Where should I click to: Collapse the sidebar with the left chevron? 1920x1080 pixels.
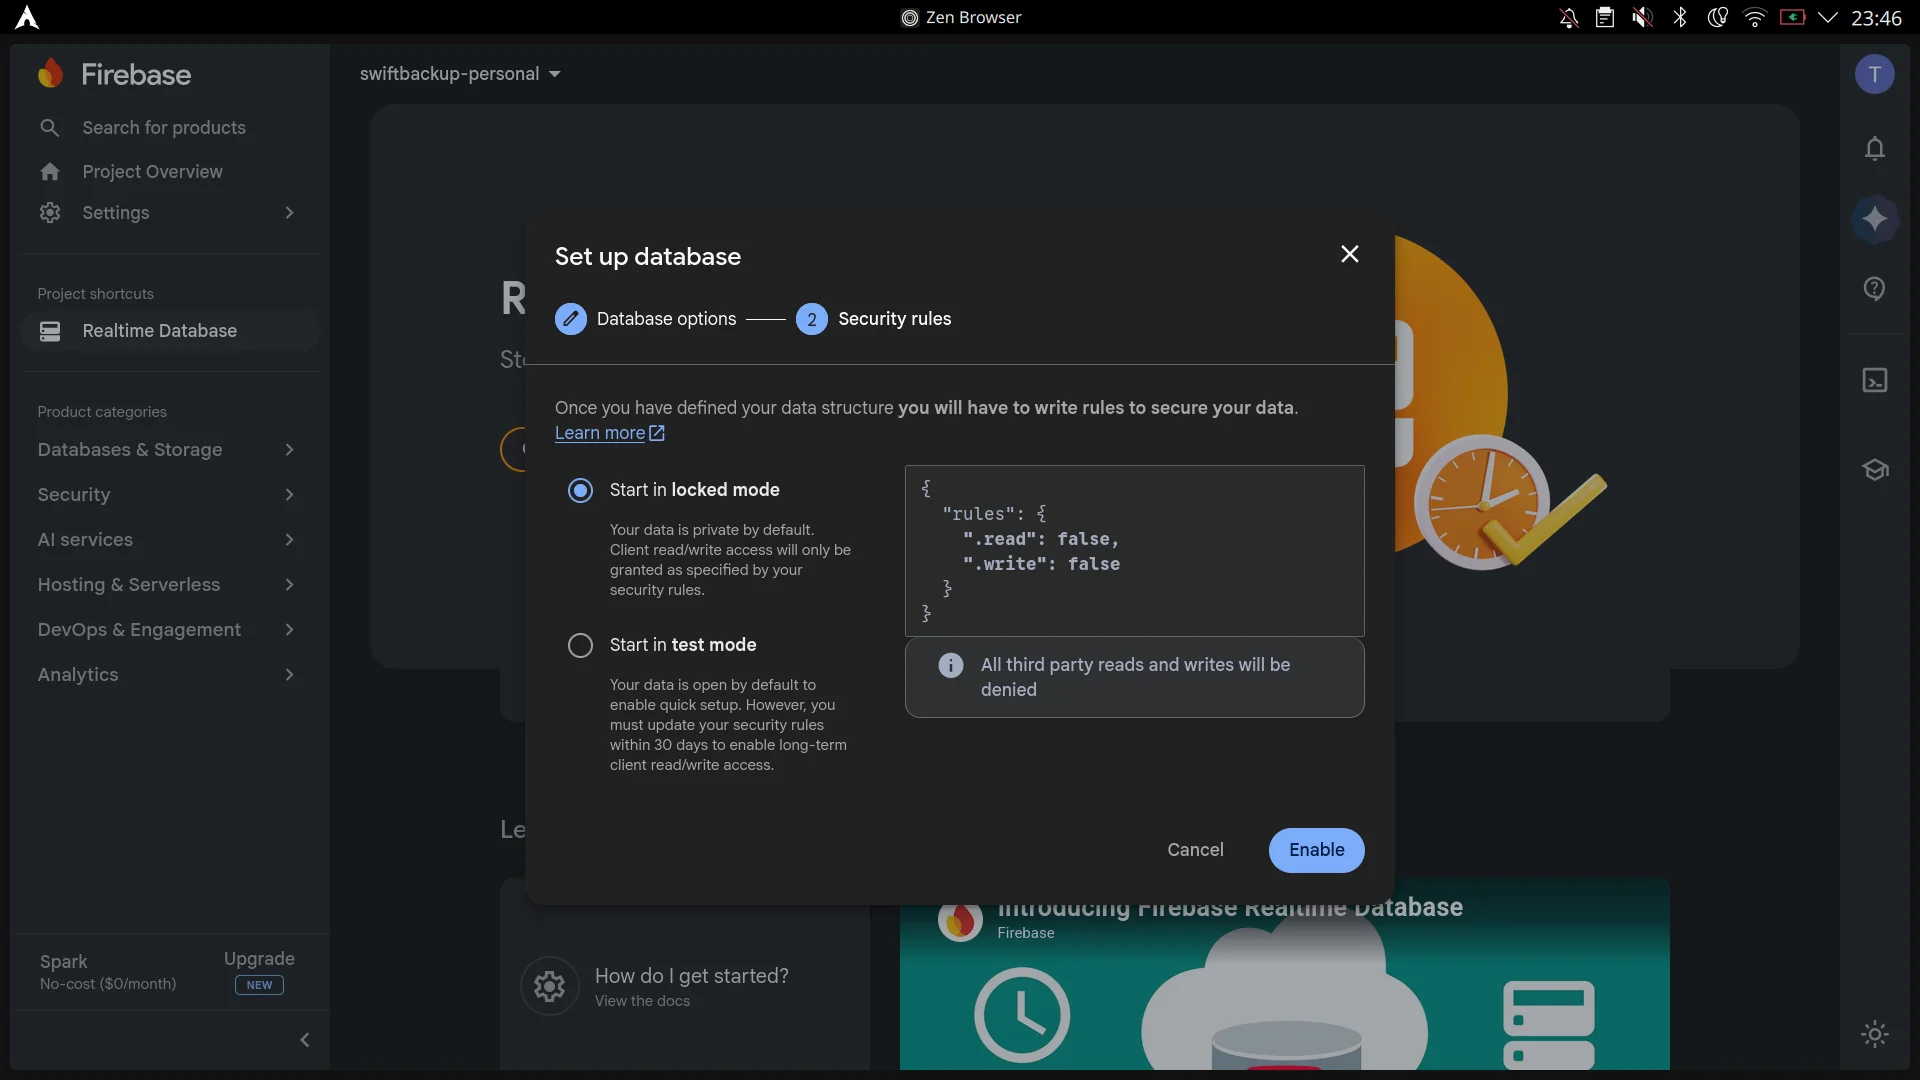point(305,1040)
